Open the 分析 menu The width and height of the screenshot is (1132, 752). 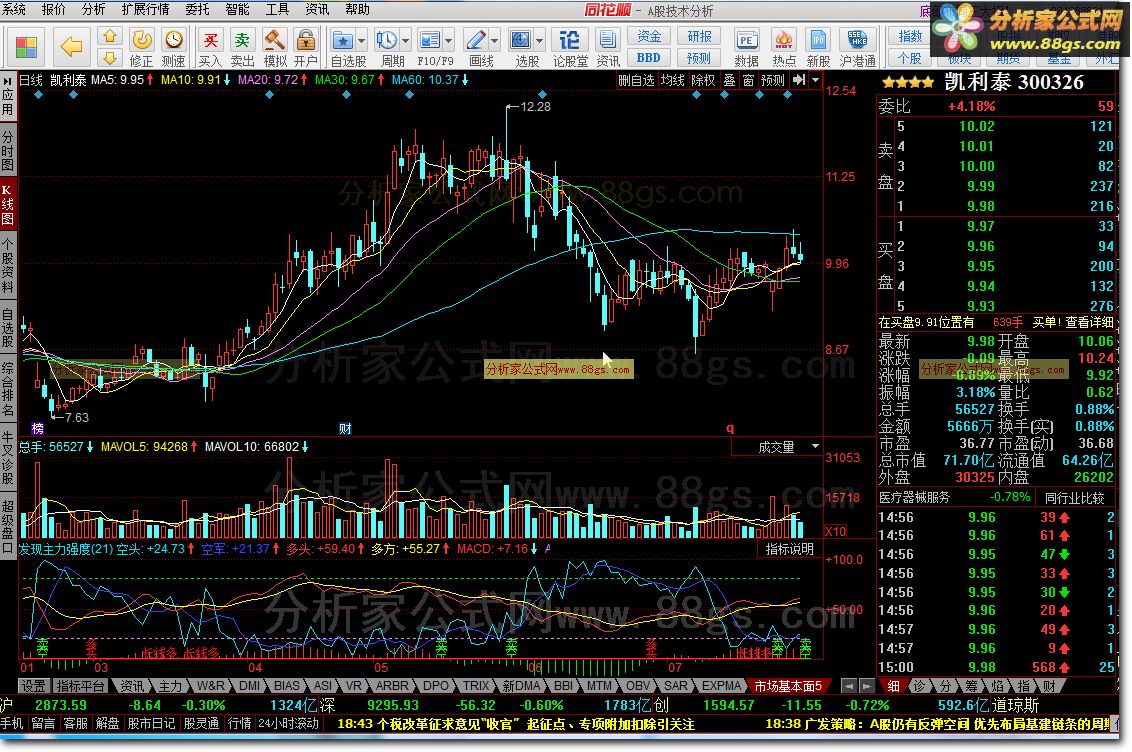tap(93, 9)
